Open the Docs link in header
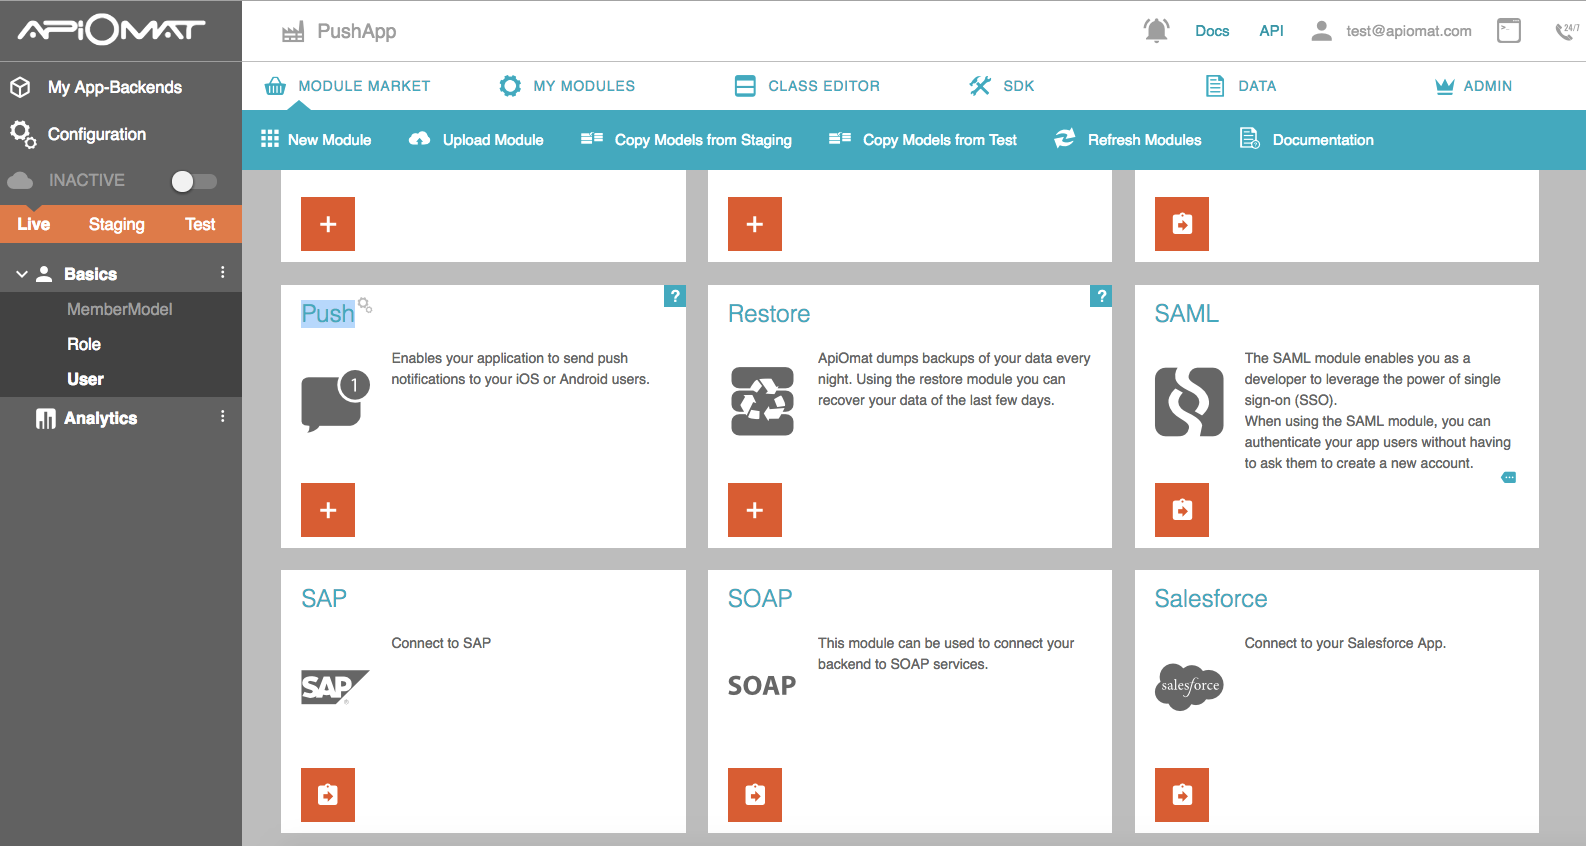The image size is (1586, 846). pyautogui.click(x=1212, y=31)
